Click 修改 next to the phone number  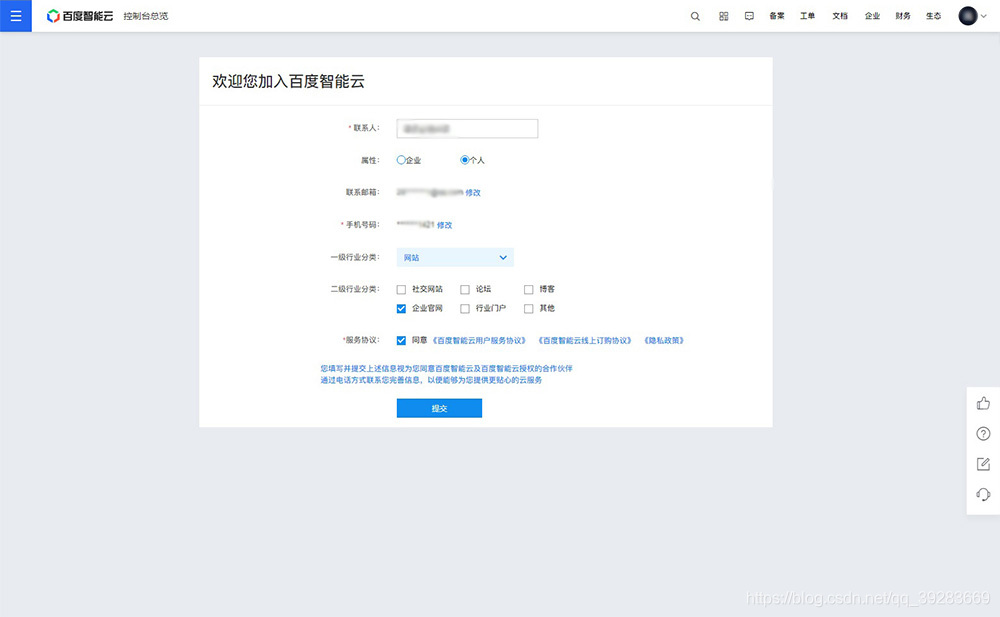tap(445, 225)
